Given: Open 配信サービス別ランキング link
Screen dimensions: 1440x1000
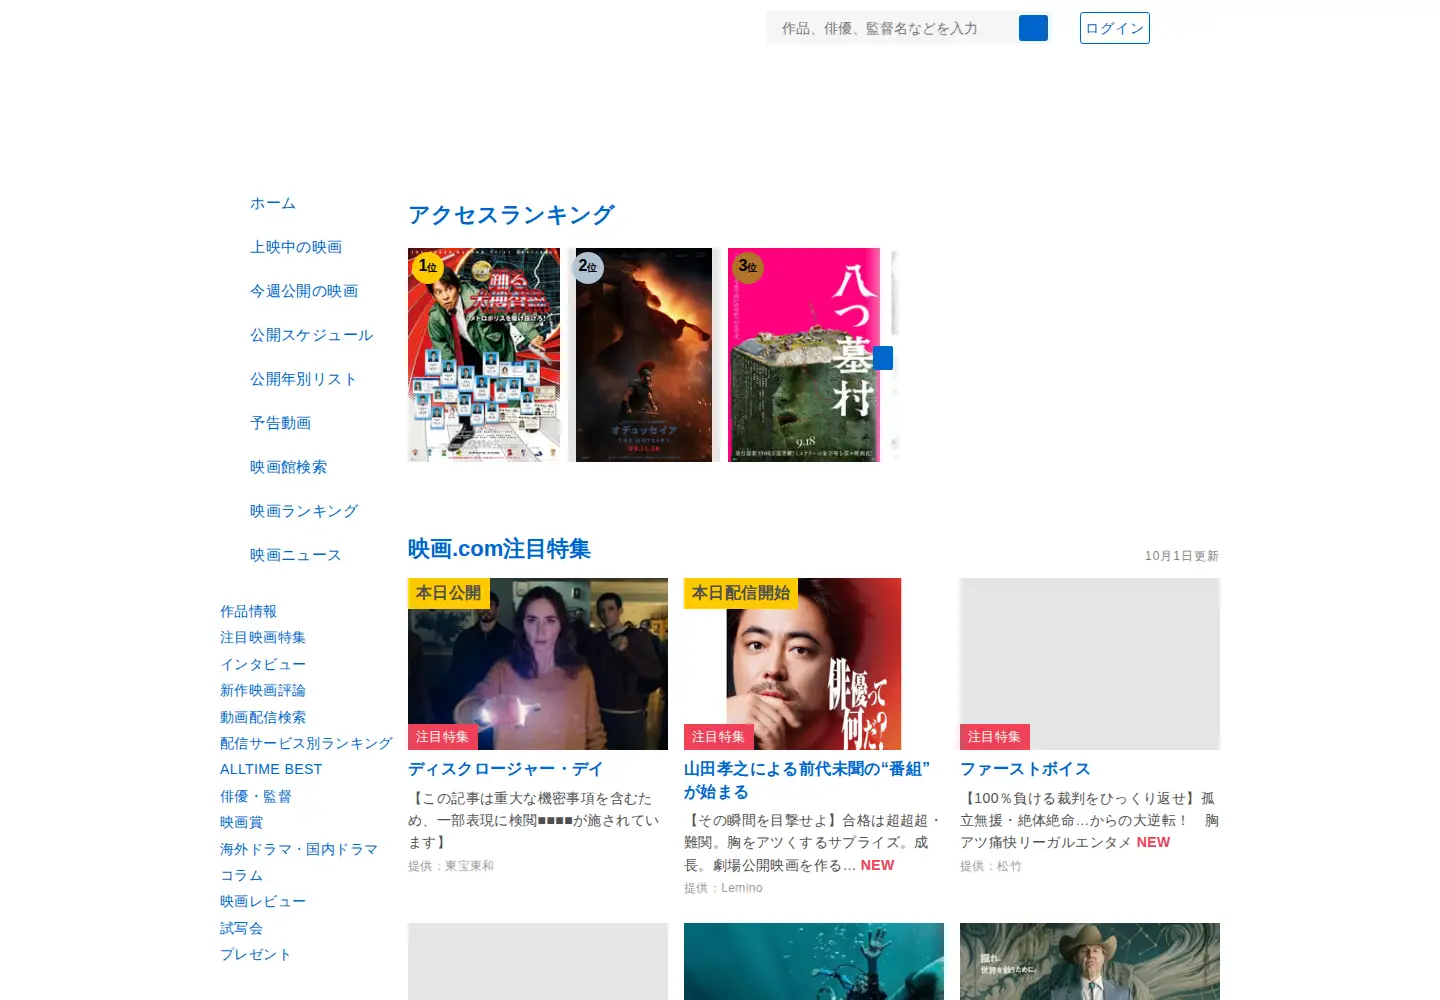Looking at the screenshot, I should click(306, 743).
